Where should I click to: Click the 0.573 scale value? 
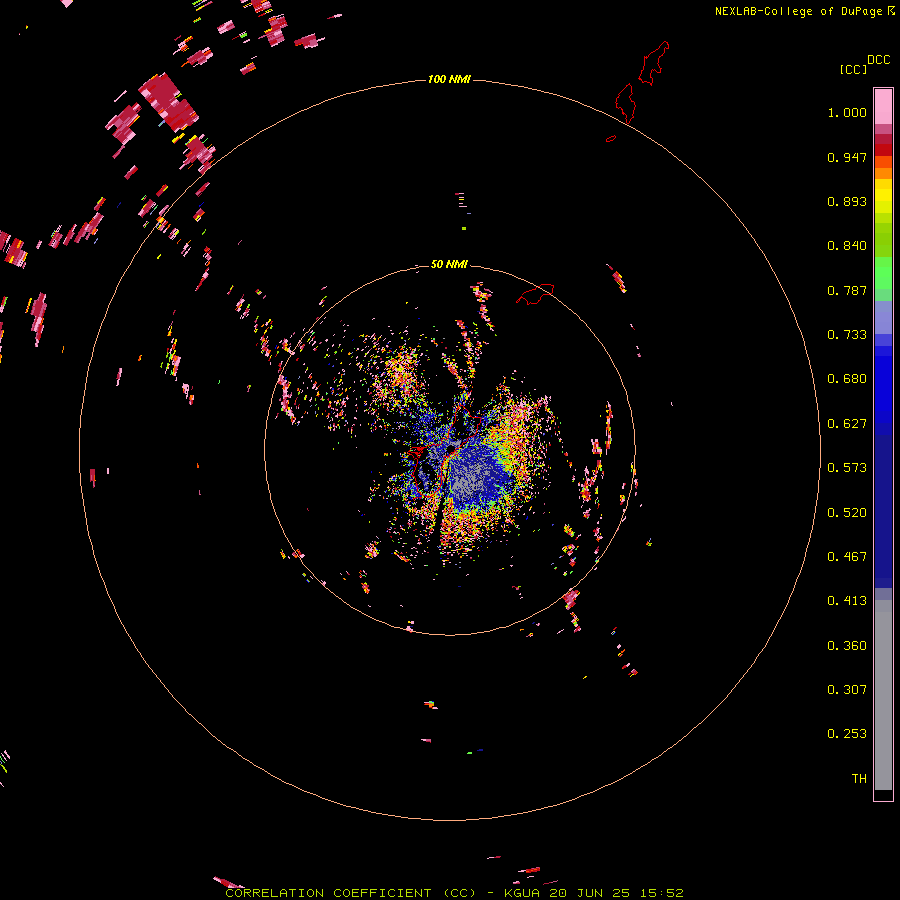pos(847,468)
